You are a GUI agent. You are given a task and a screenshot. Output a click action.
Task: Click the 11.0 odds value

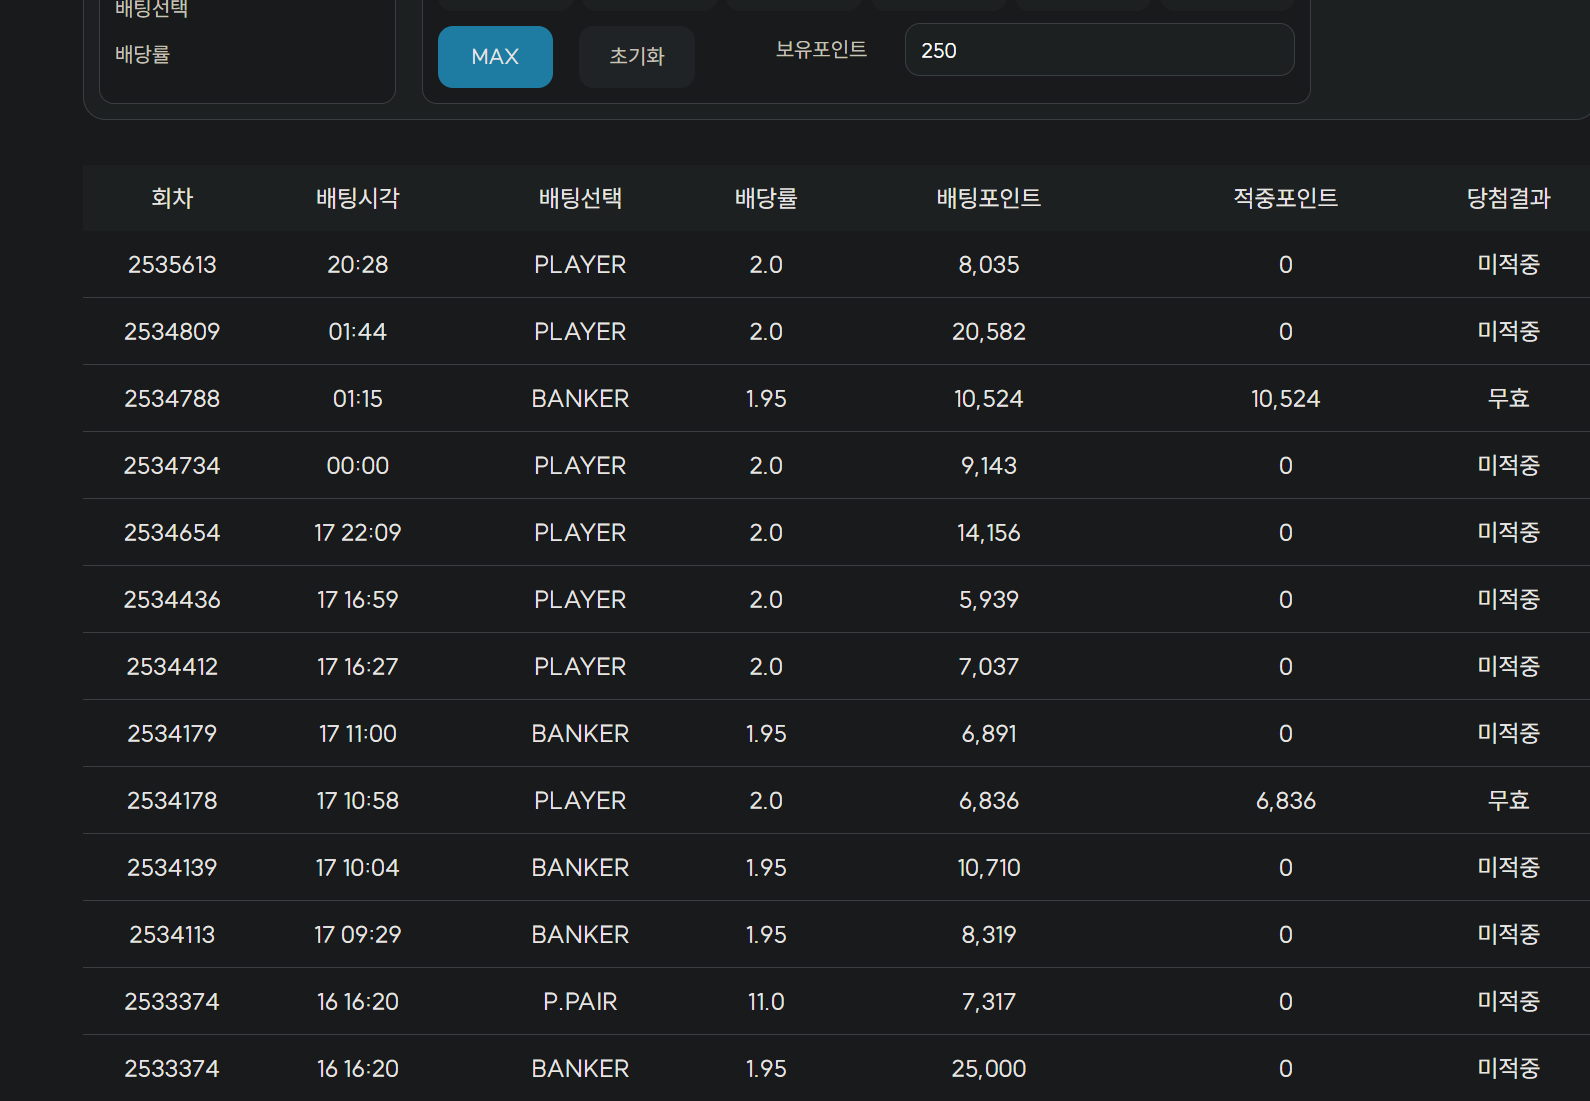point(766,1002)
